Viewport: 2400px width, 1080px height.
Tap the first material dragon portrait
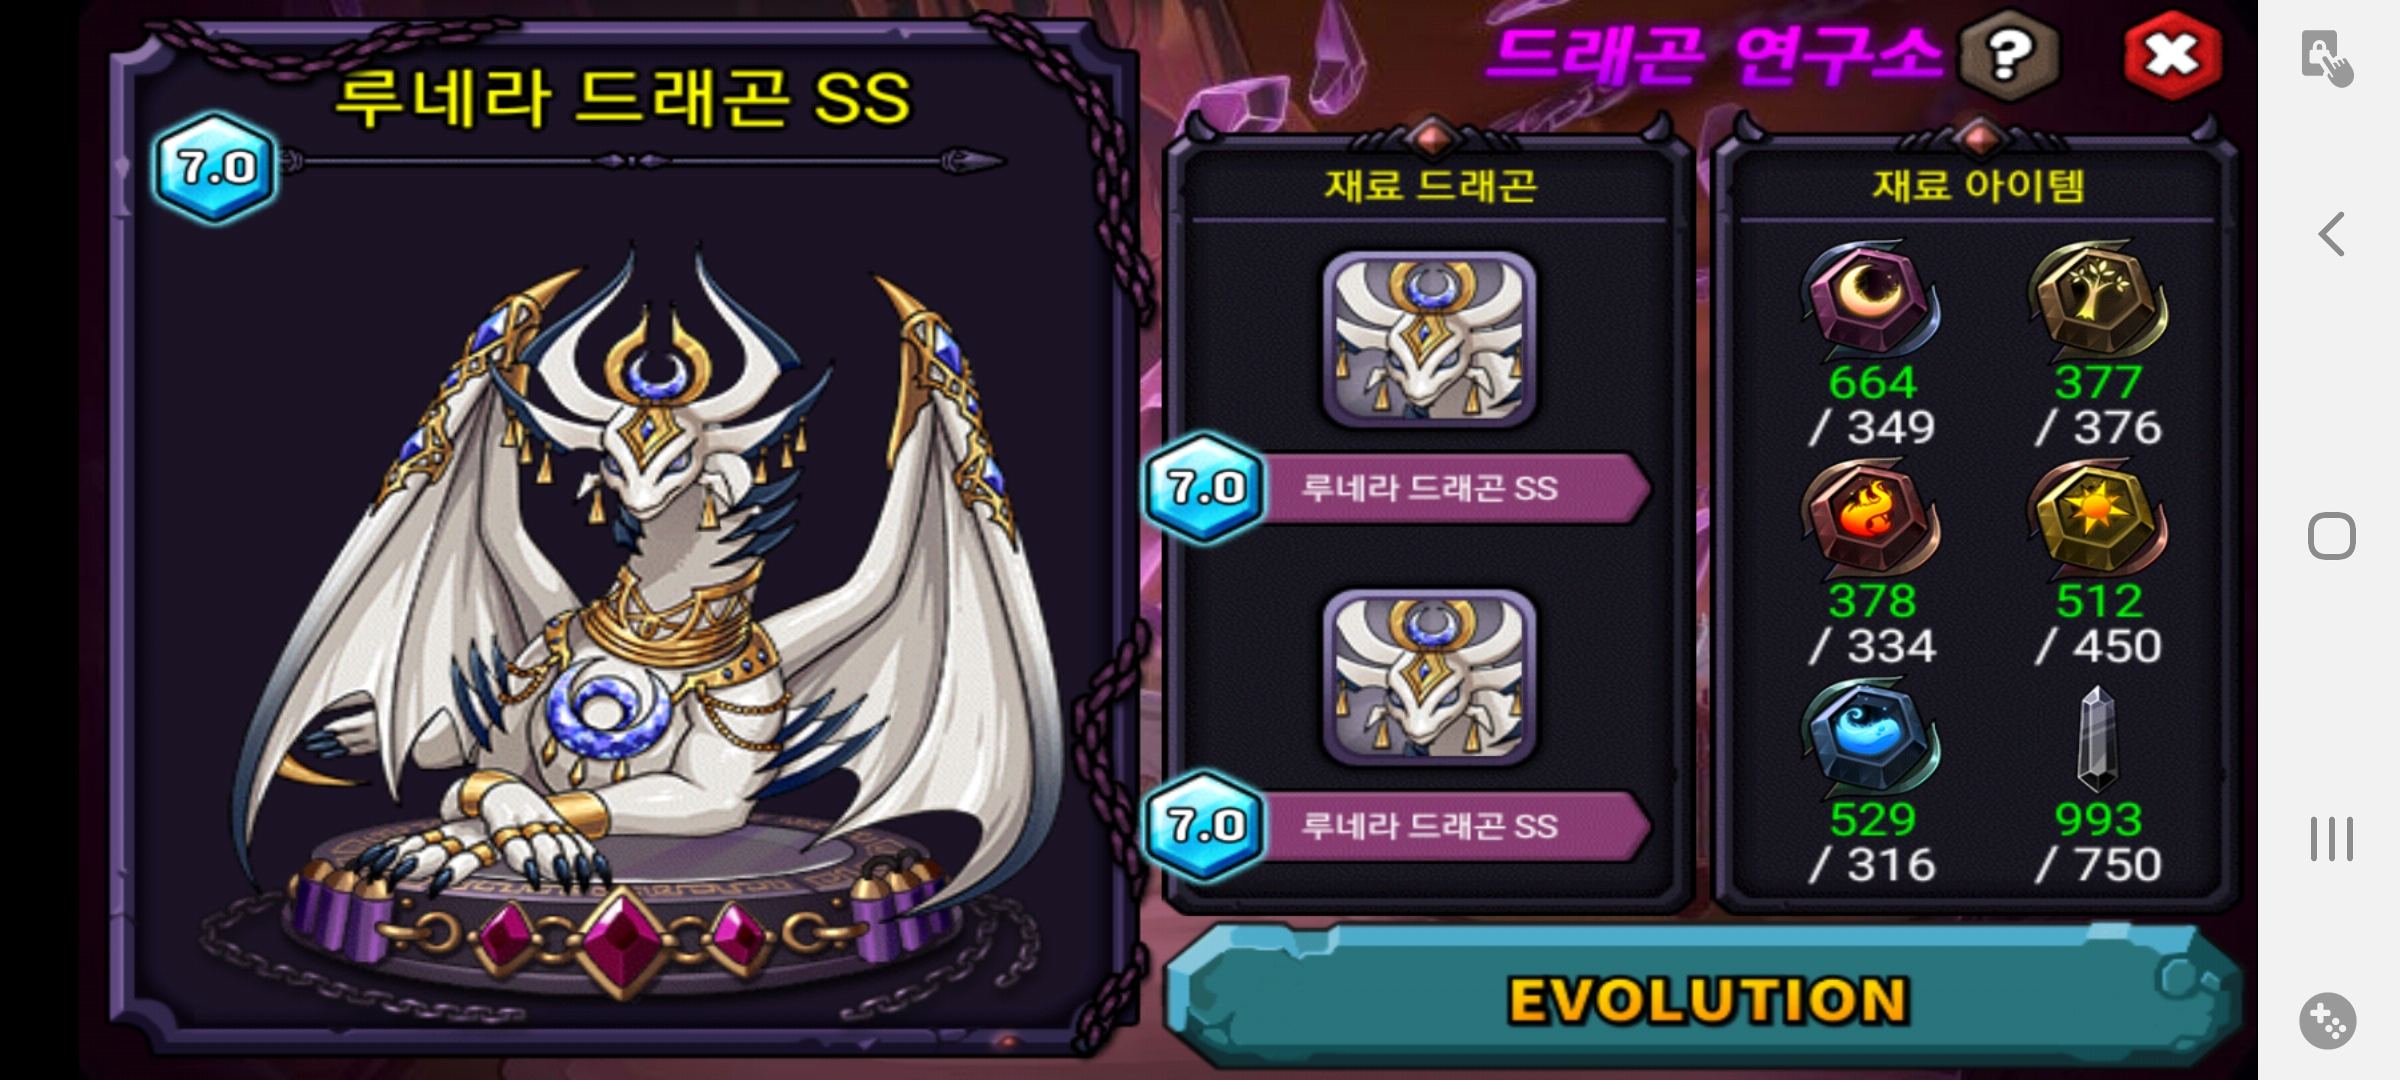[x=1429, y=340]
